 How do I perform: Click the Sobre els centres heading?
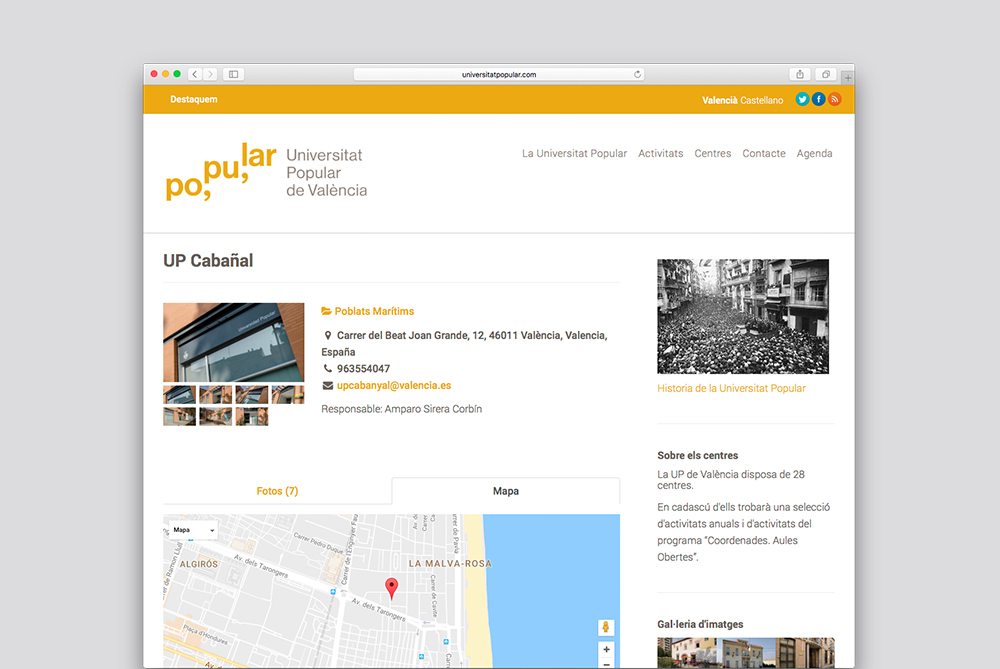tap(698, 455)
